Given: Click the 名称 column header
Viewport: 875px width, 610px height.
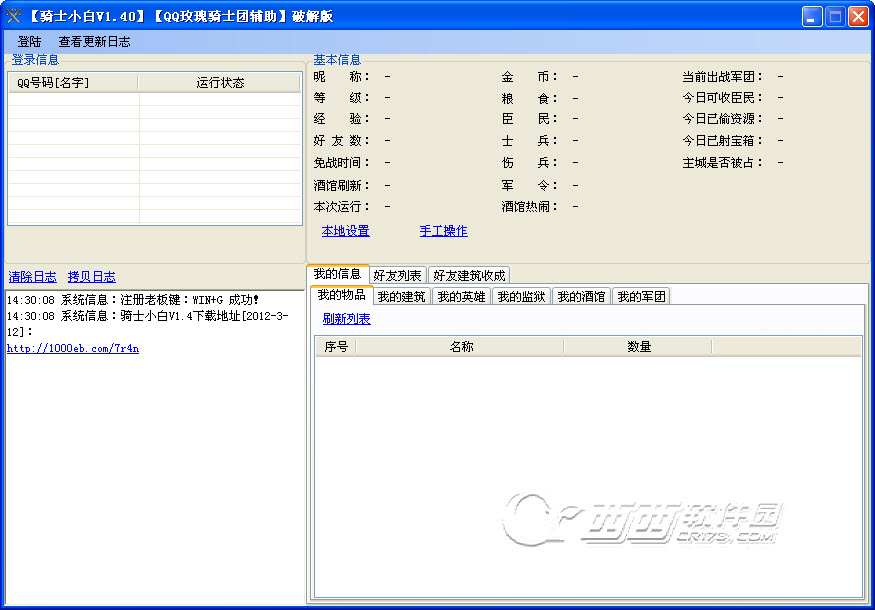Looking at the screenshot, I should click(461, 347).
